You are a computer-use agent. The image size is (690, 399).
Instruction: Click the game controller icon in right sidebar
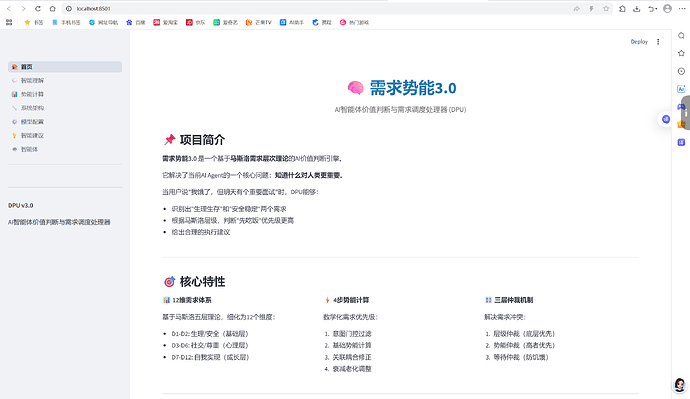pos(681,107)
